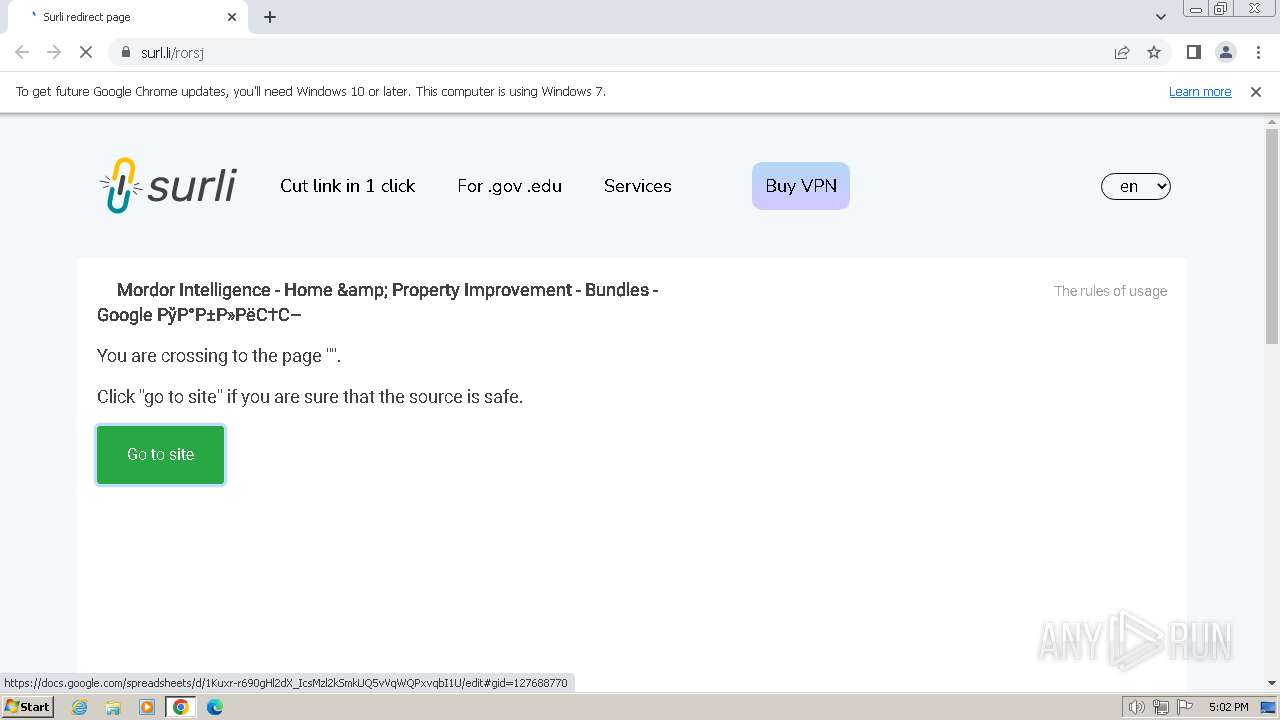Click the 5:02 PM clock
This screenshot has height=720, width=1280.
[x=1228, y=707]
